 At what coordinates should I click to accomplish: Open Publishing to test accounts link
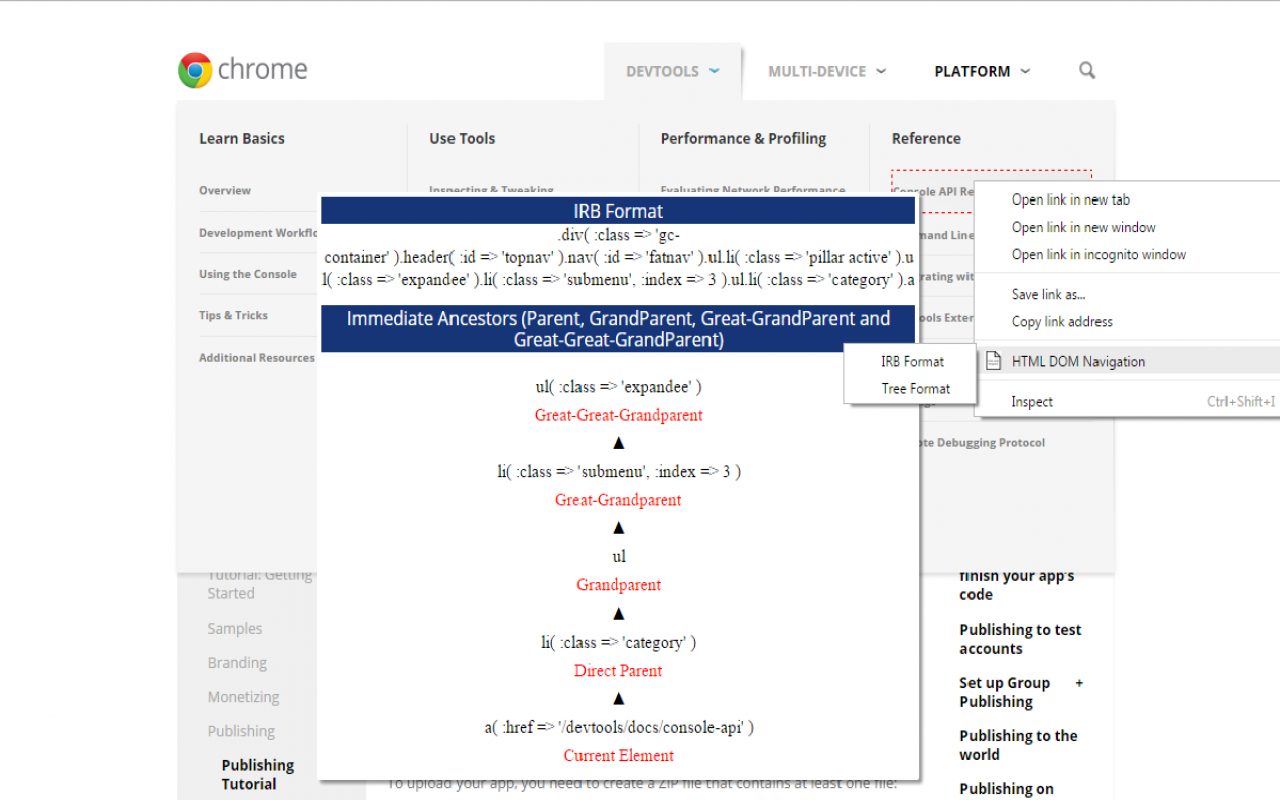(x=1020, y=639)
